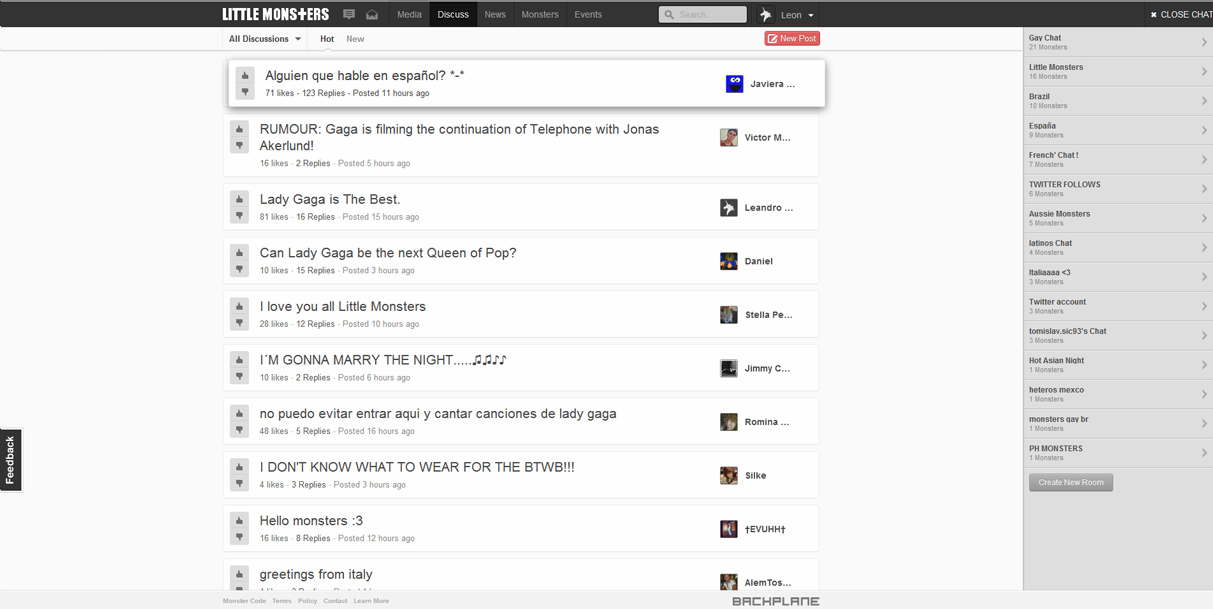Viewport: 1213px width, 609px height.
Task: Dislike the 'WHAT TO WEAR FOR THE BTWB' post
Action: (239, 484)
